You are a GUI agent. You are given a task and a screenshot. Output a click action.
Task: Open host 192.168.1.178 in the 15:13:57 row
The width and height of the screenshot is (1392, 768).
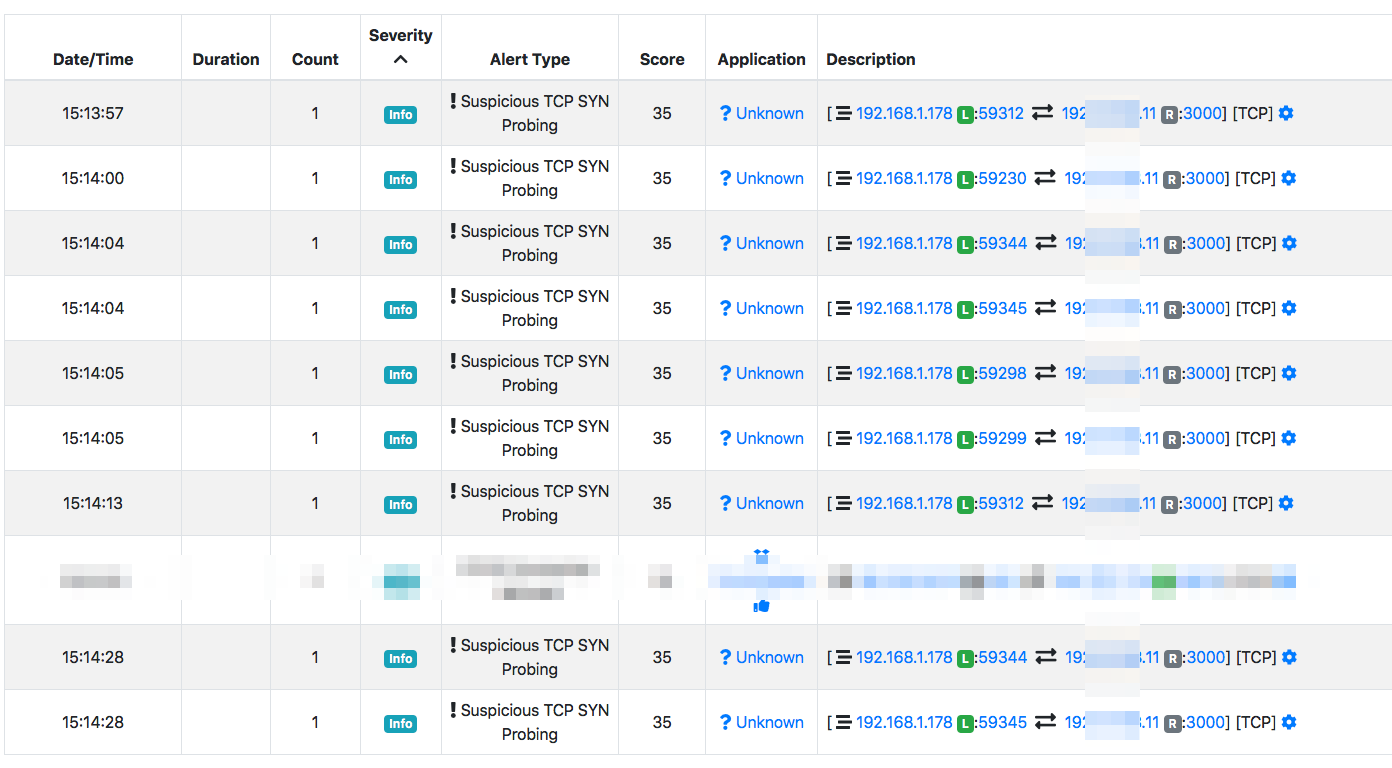pyautogui.click(x=904, y=113)
